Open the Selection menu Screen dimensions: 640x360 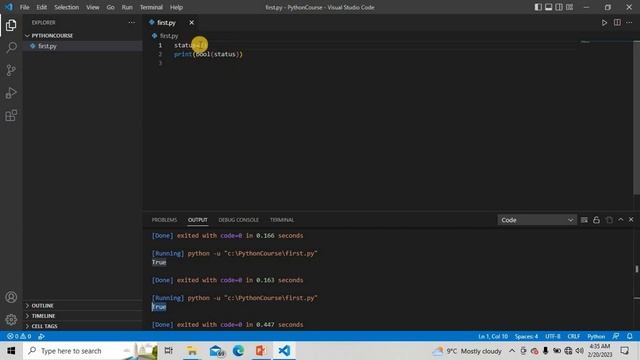tap(67, 7)
